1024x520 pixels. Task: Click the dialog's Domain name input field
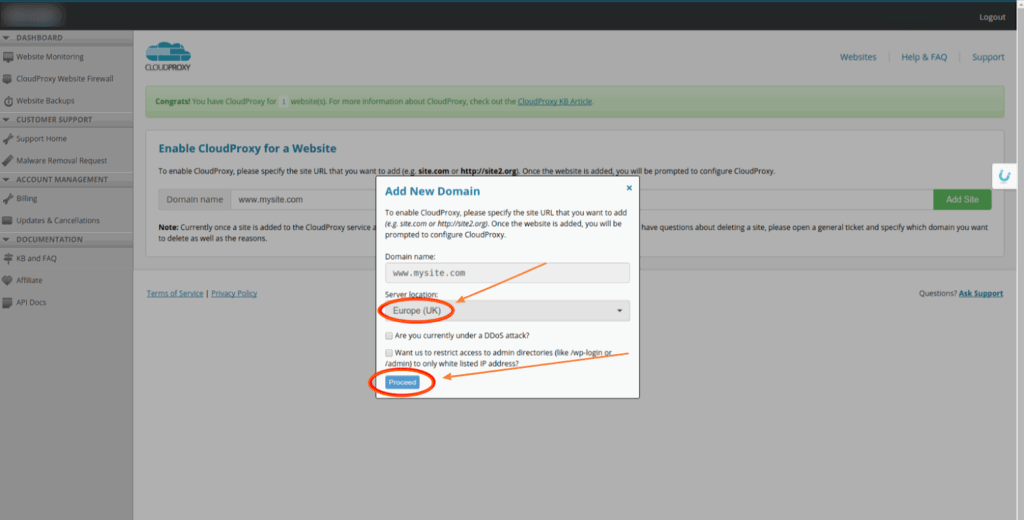click(507, 273)
